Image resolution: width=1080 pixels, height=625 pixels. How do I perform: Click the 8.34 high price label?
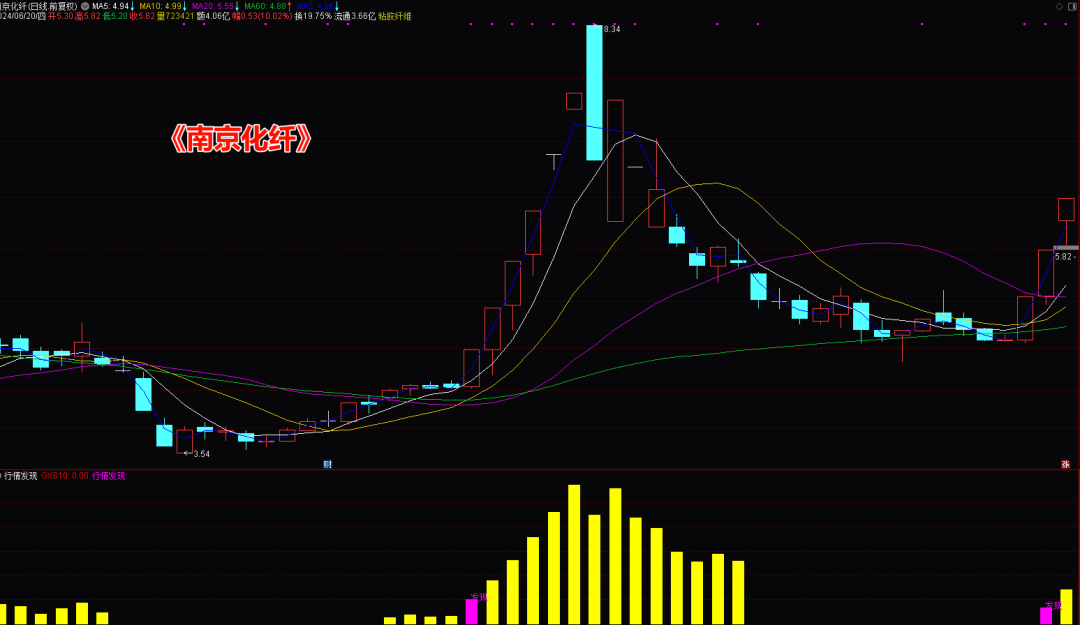coord(612,29)
